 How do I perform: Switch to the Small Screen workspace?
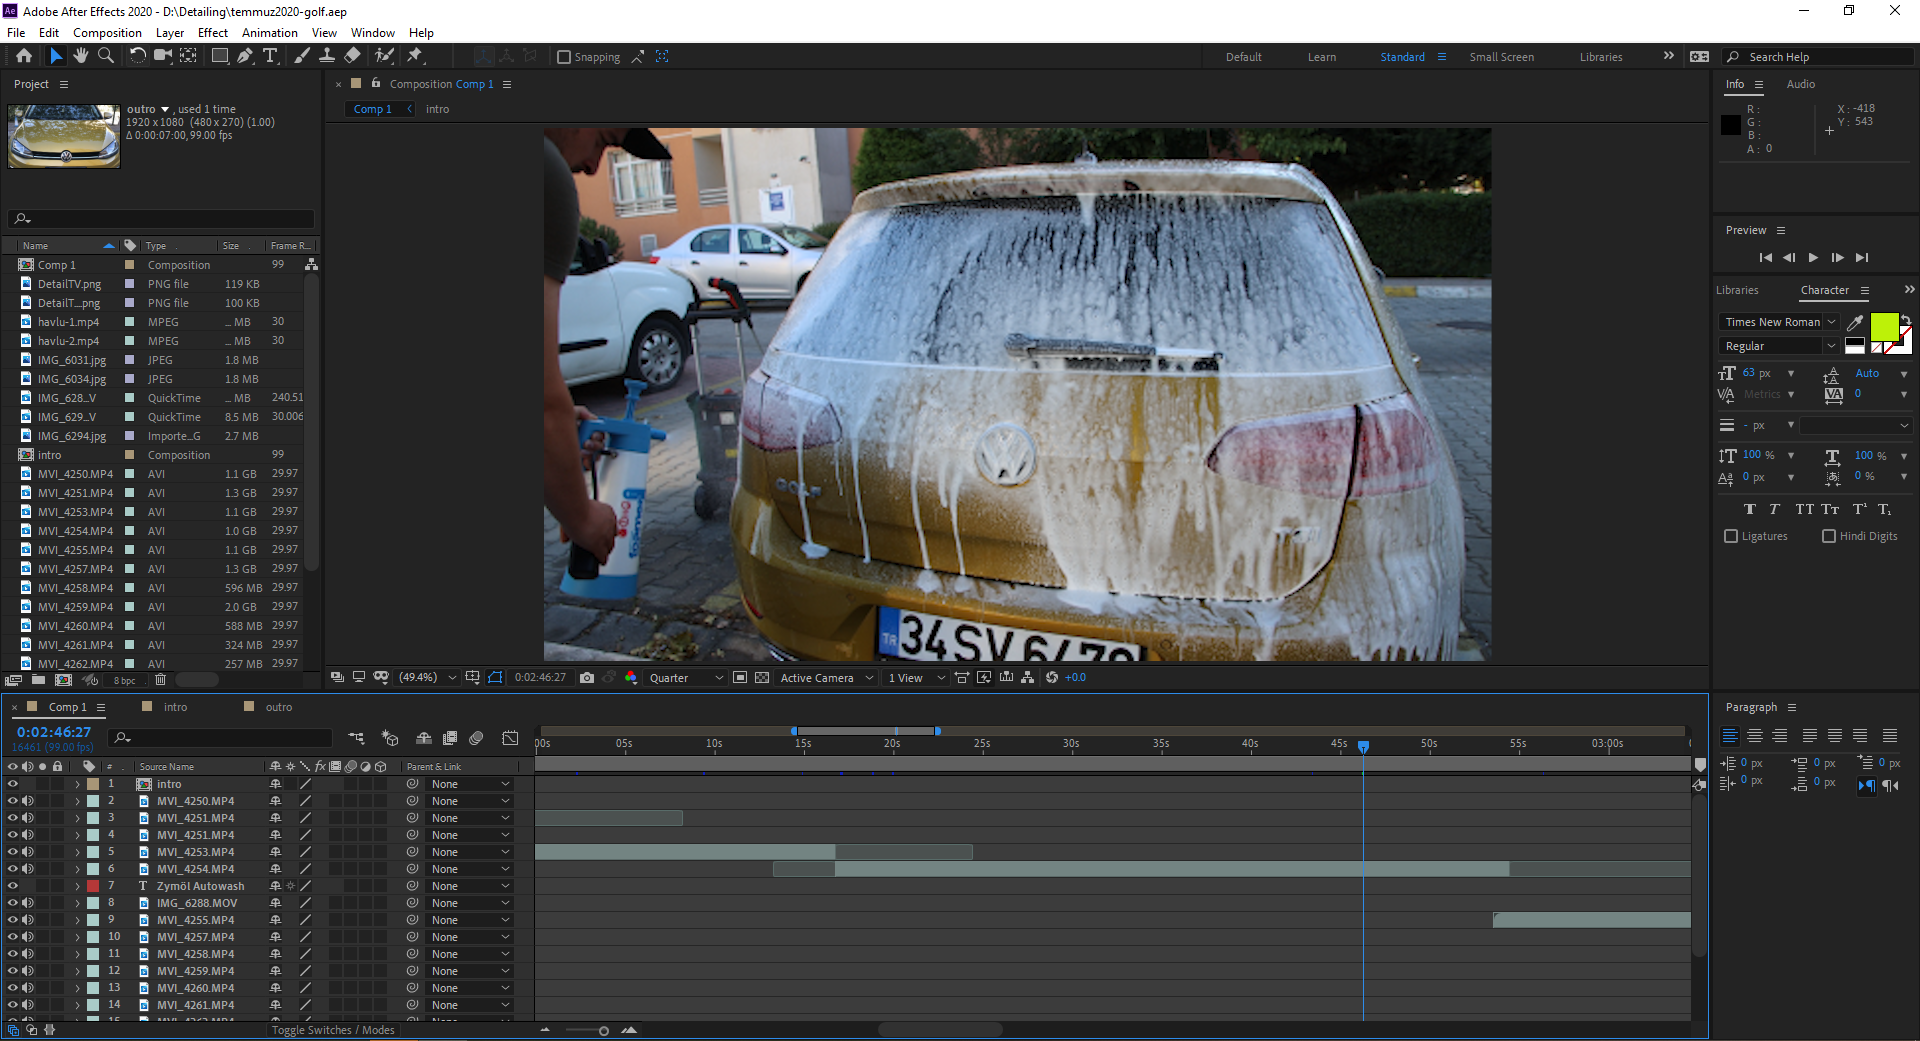click(1501, 57)
